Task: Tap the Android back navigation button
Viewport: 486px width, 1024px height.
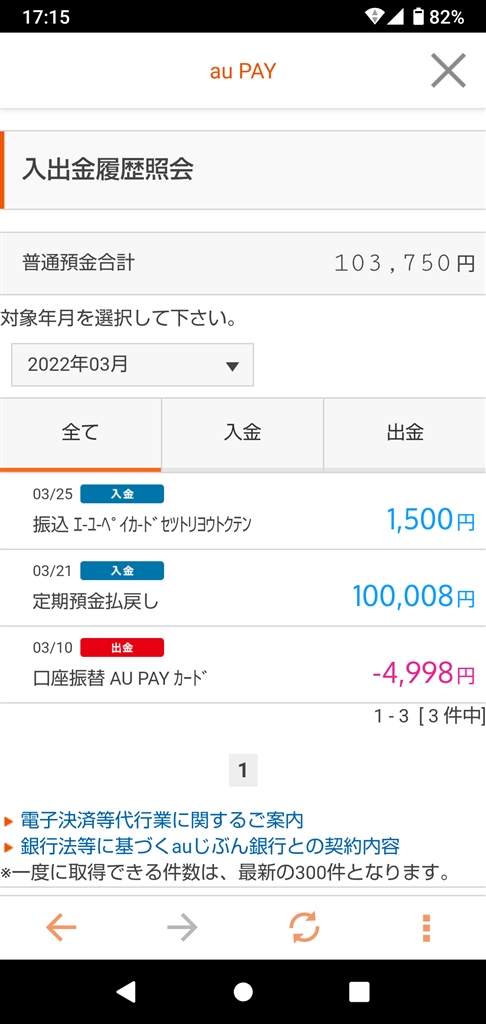Action: [x=126, y=991]
